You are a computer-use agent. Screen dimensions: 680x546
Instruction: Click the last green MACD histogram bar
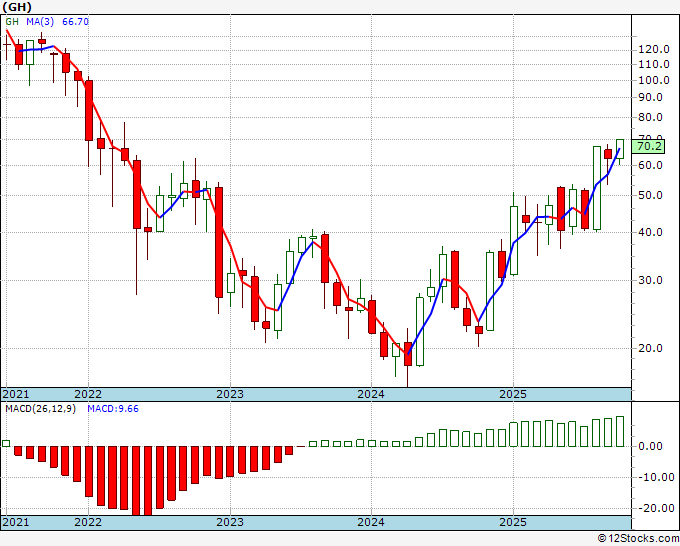point(620,432)
